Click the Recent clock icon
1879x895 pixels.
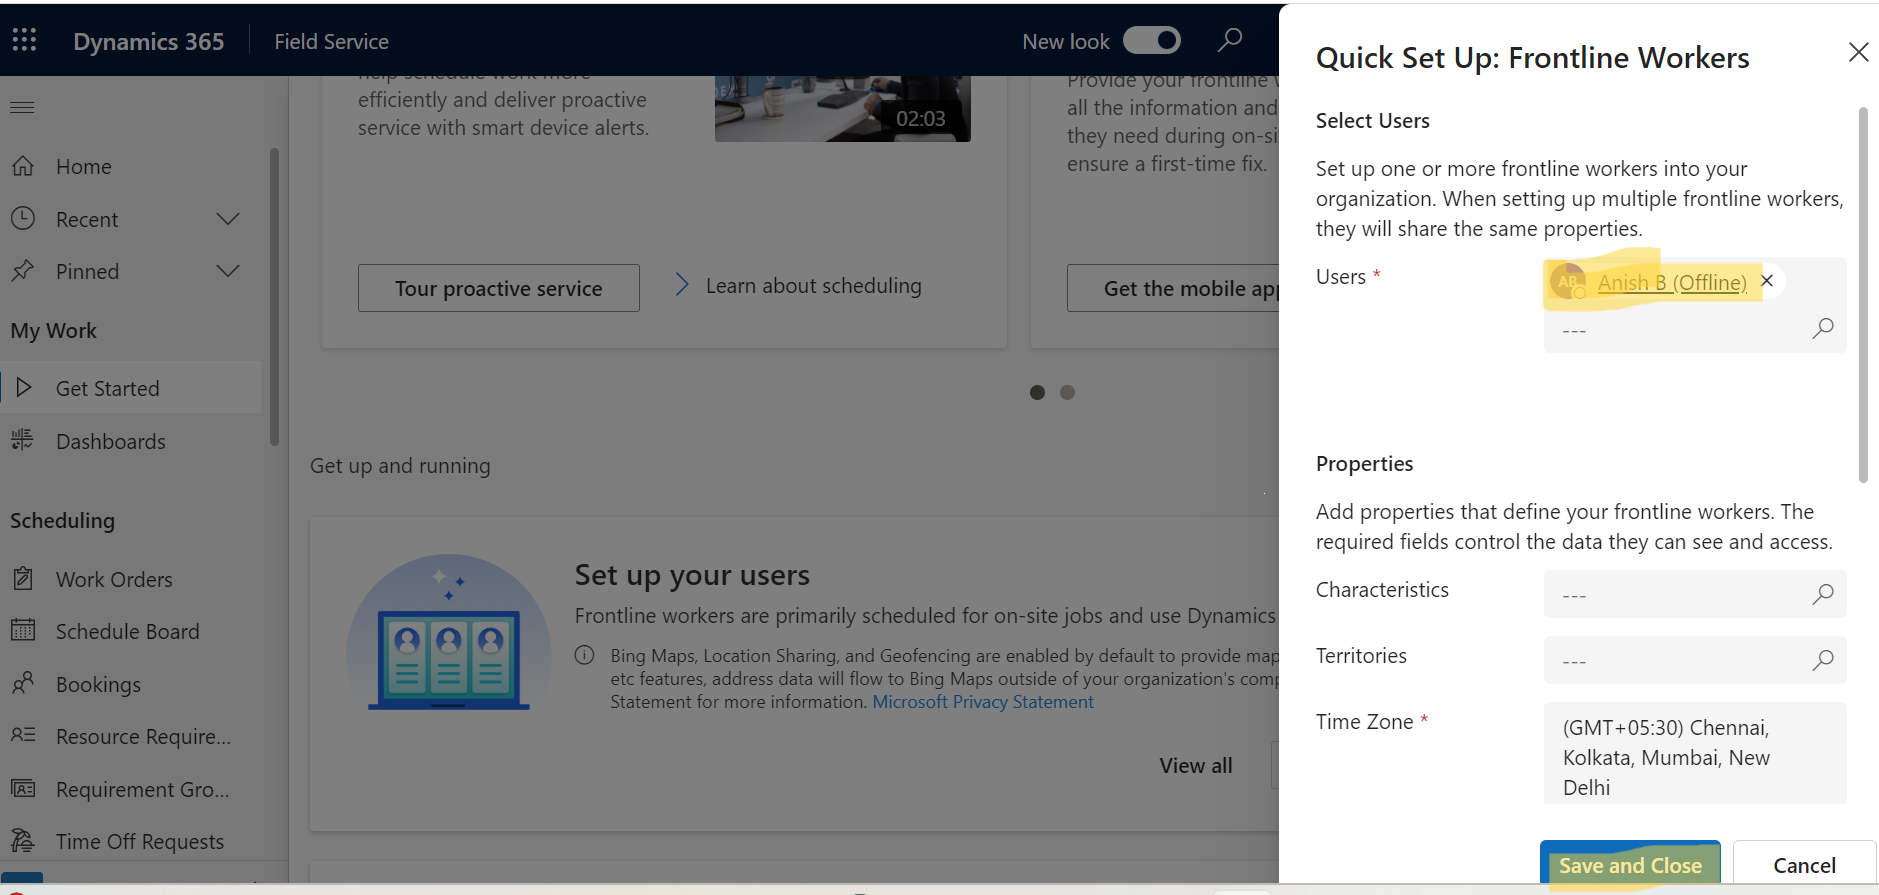coord(23,218)
